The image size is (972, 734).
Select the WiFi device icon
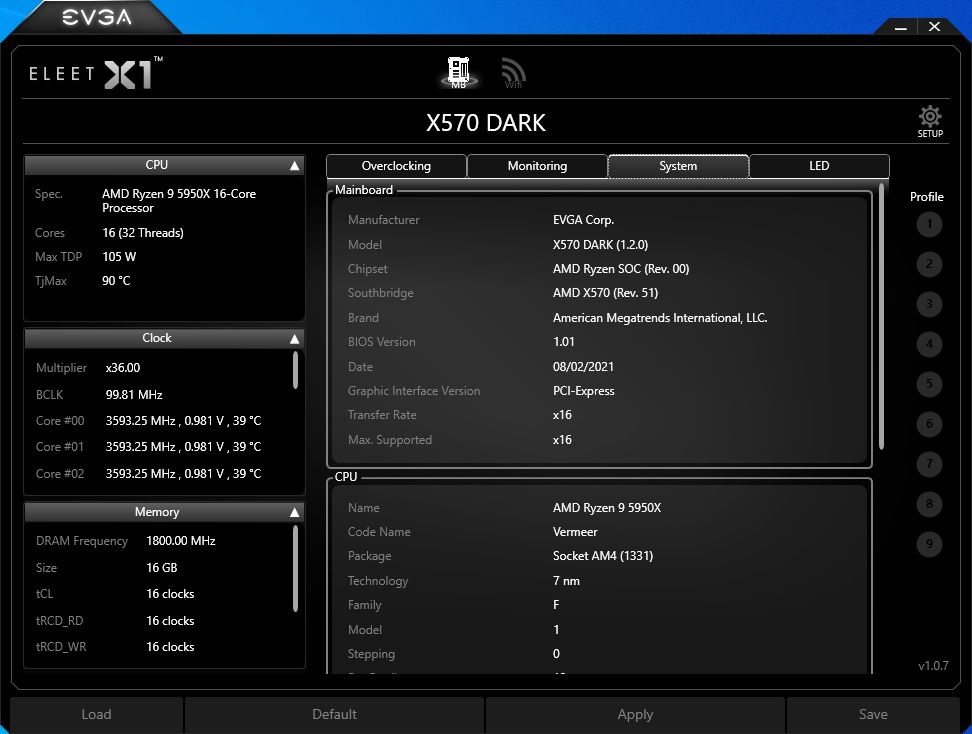(513, 73)
